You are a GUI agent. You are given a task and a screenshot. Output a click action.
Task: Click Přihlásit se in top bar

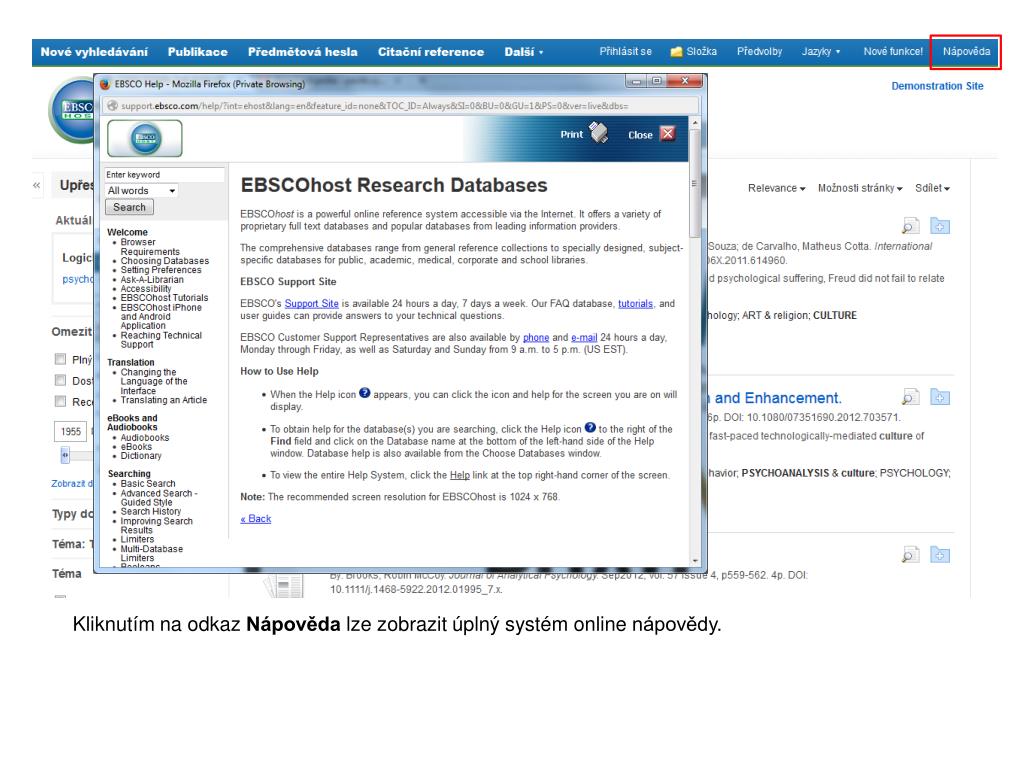point(626,52)
